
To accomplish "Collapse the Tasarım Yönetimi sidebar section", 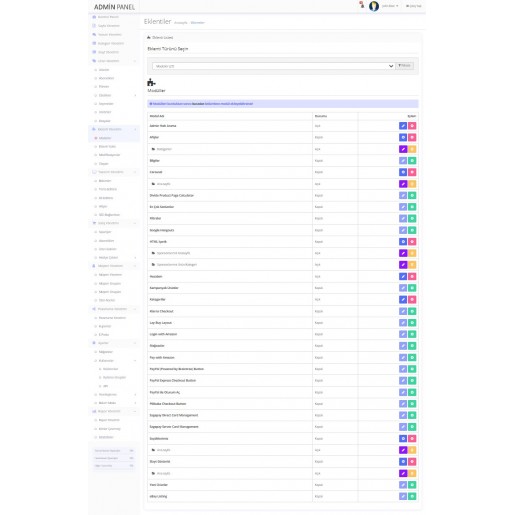I will [x=114, y=172].
